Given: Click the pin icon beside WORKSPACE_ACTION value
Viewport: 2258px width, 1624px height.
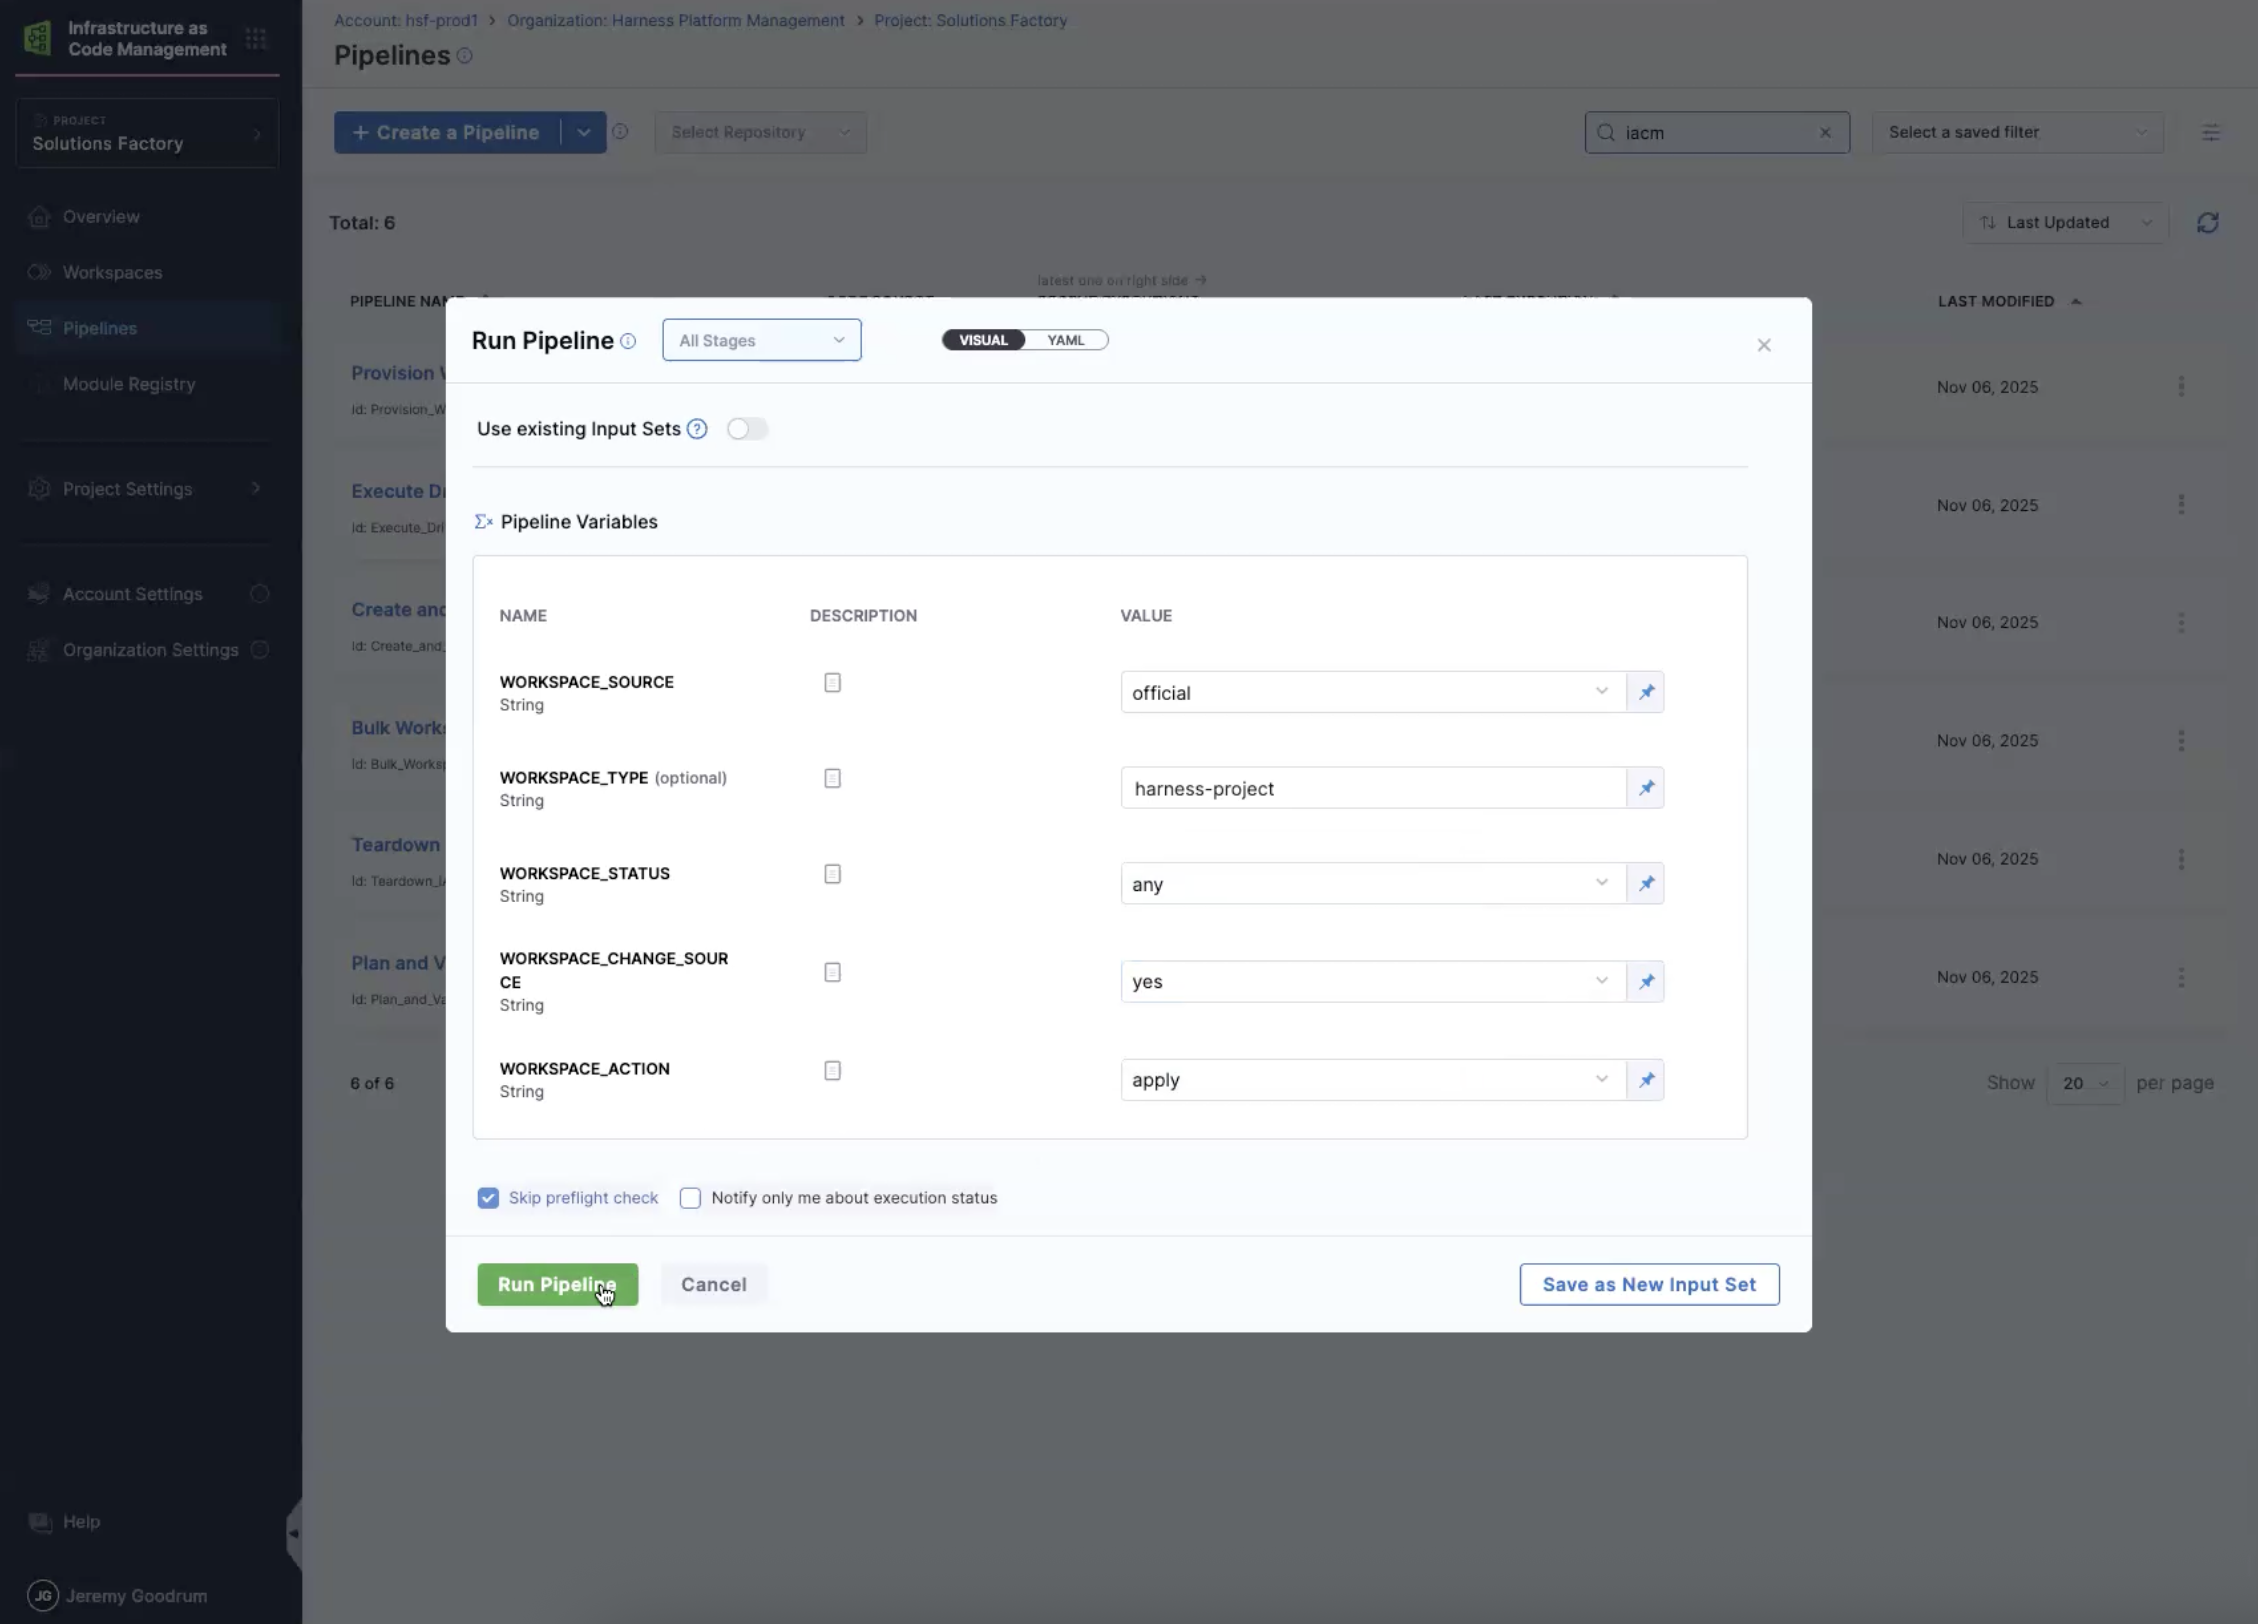Looking at the screenshot, I should coord(1646,1080).
